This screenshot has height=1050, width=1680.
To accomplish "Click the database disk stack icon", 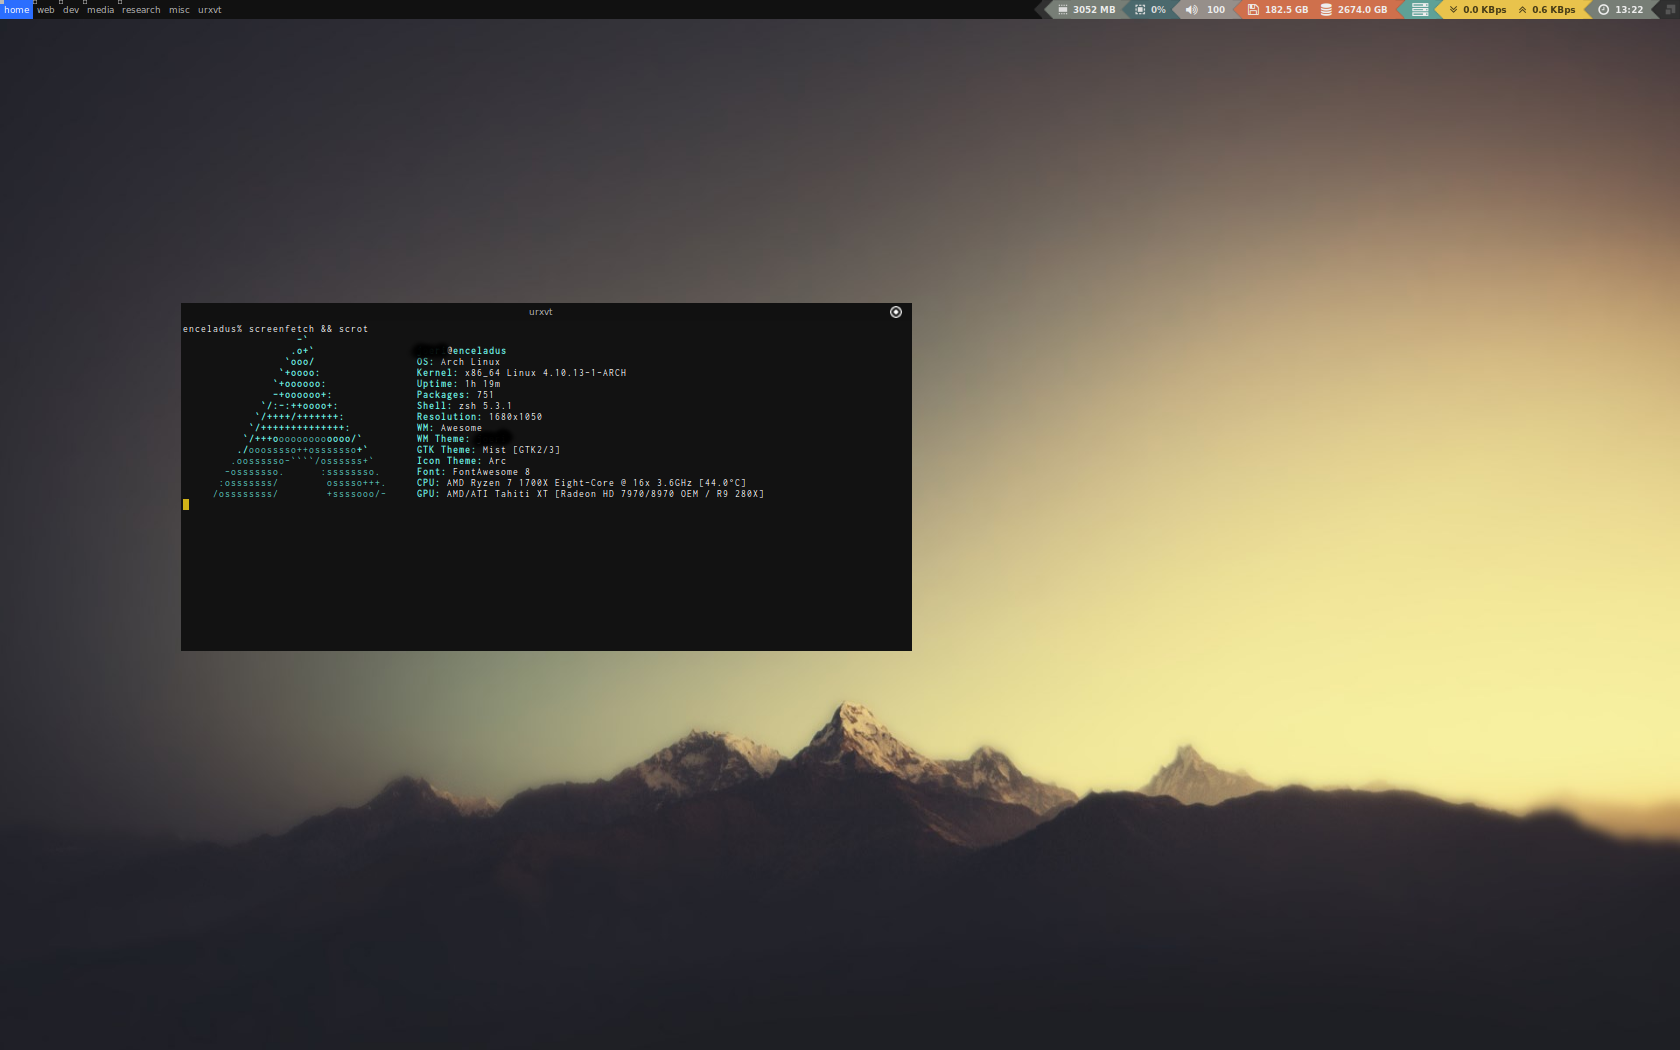I will (x=1326, y=9).
